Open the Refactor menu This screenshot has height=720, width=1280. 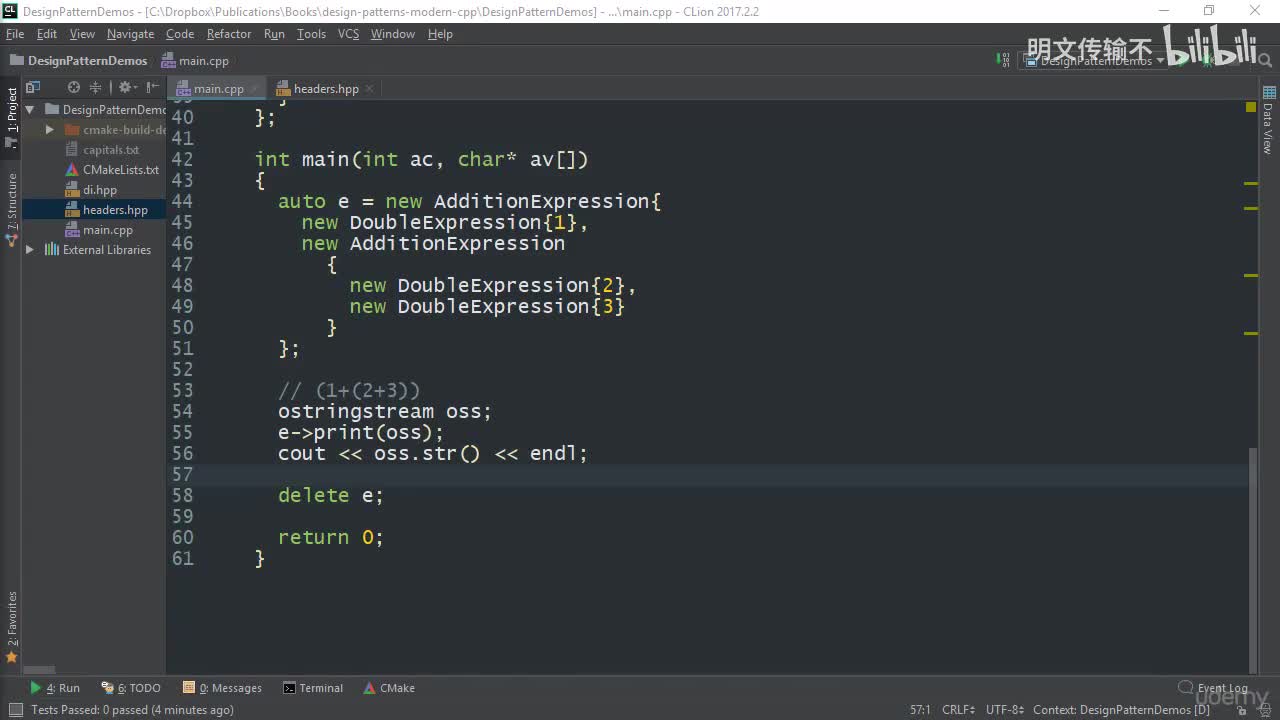pyautogui.click(x=229, y=34)
